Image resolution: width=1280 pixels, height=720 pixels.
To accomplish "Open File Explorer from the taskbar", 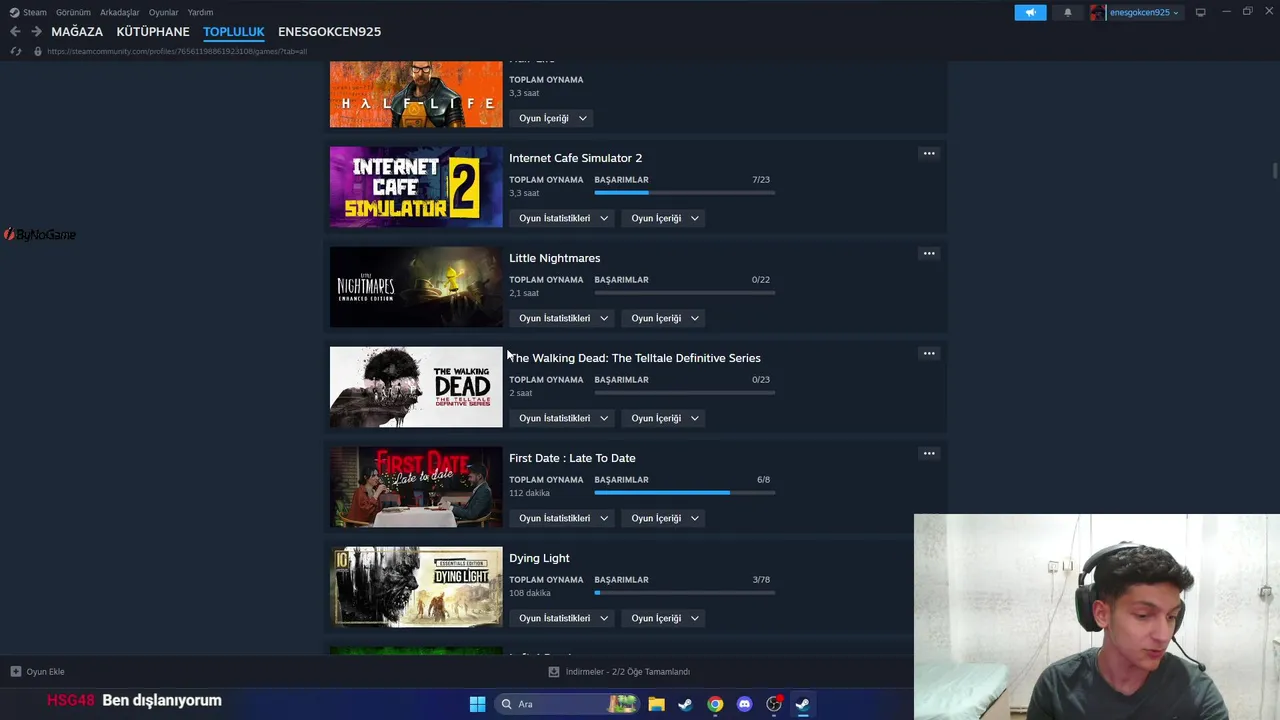I will click(x=656, y=704).
